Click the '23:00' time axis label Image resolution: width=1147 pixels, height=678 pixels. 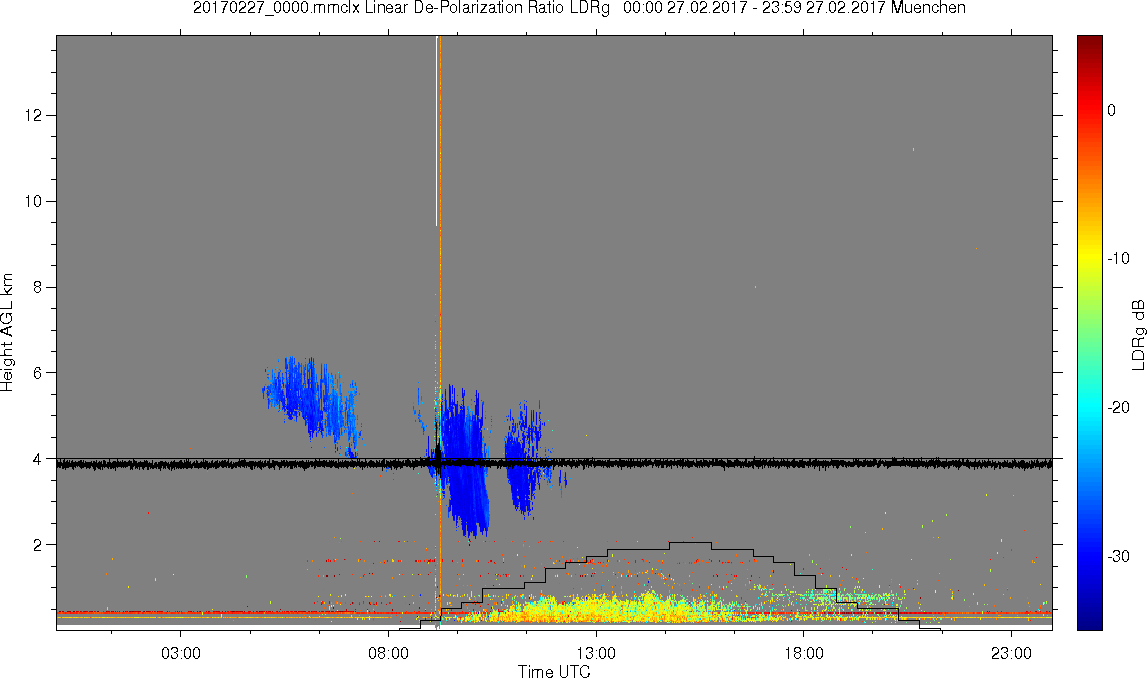click(1012, 653)
